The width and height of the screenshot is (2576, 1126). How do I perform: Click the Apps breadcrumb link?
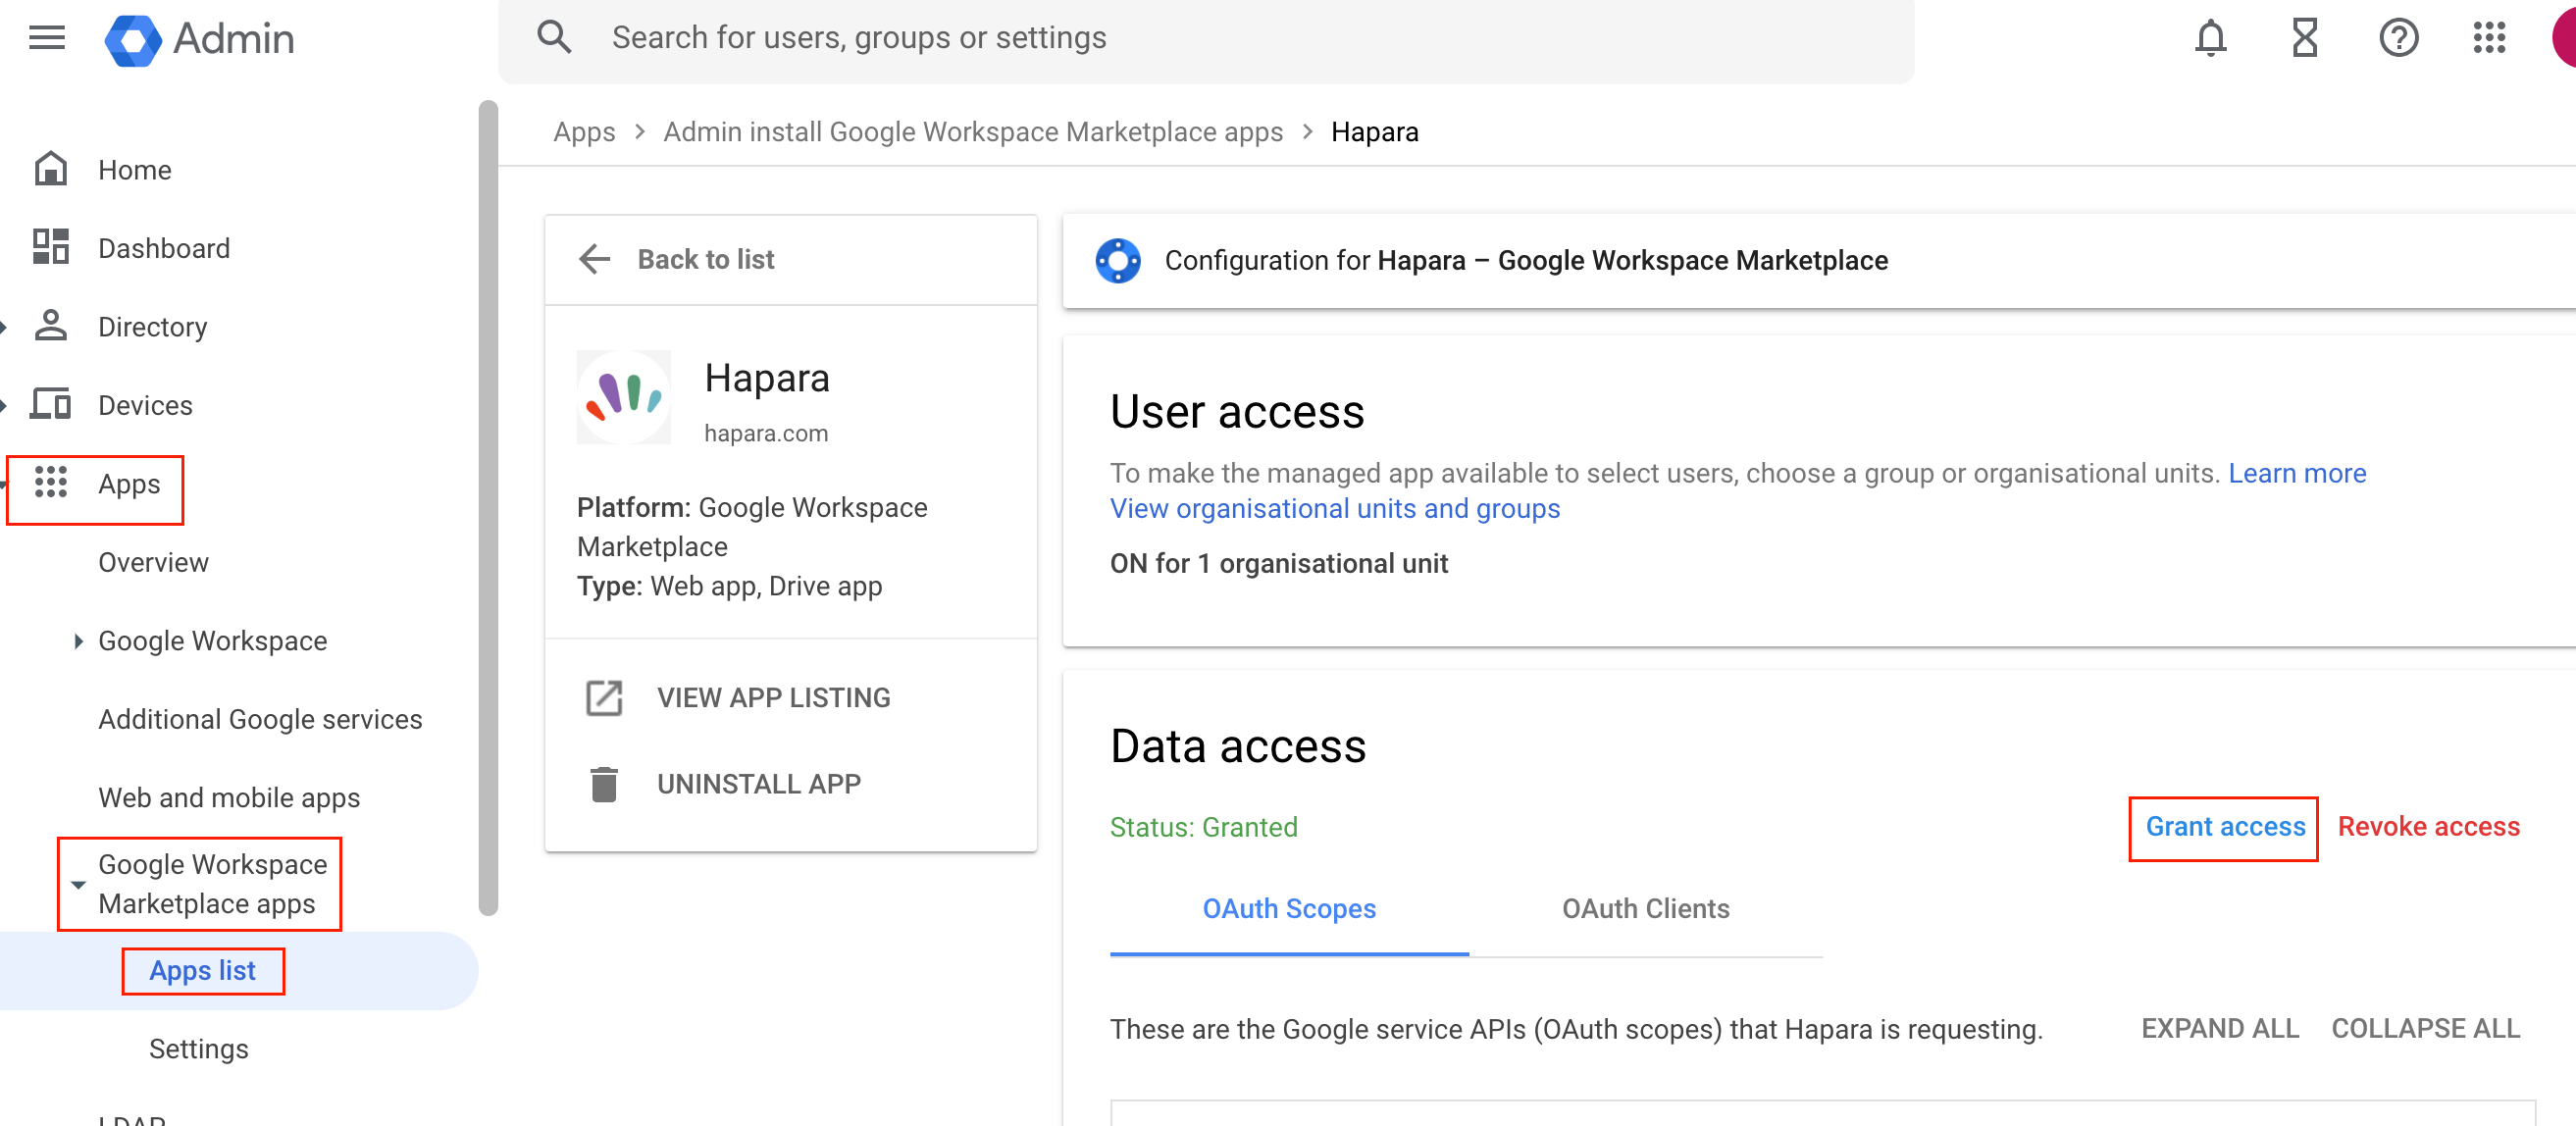tap(584, 131)
